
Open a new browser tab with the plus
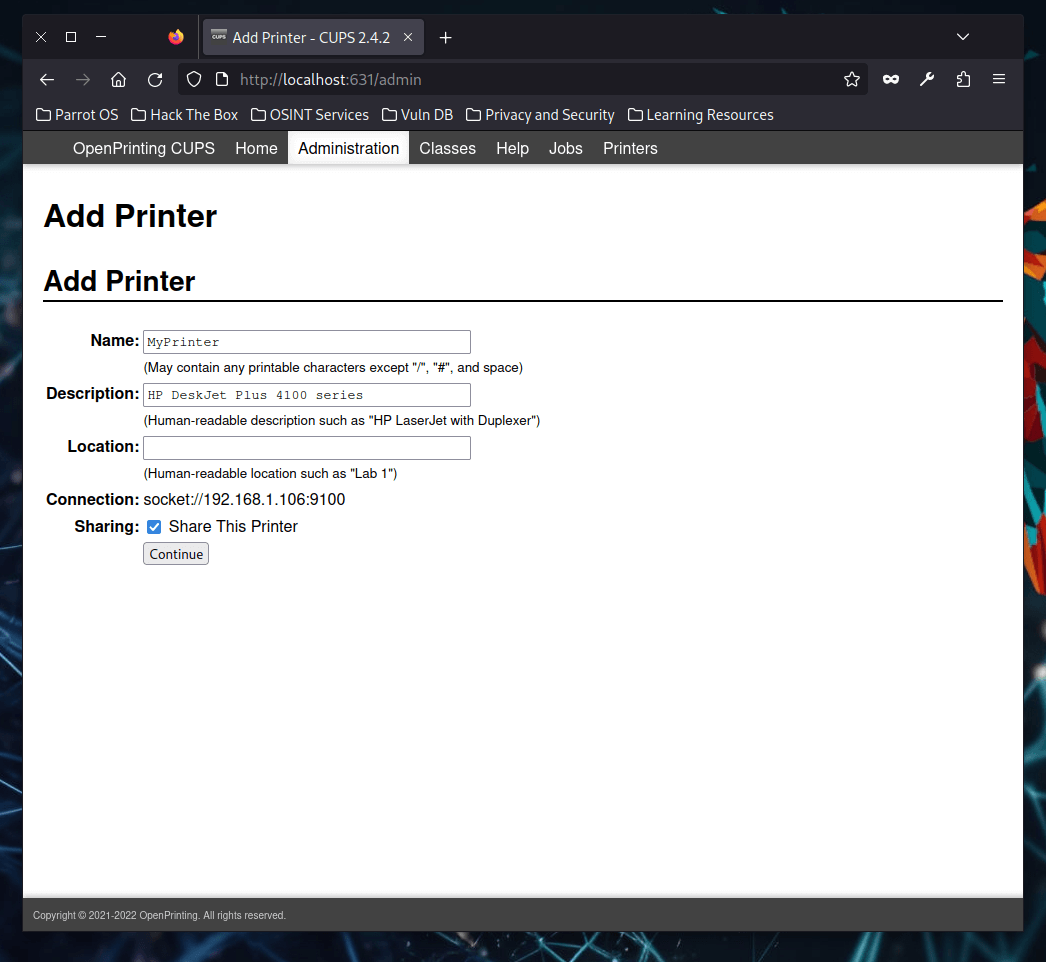coord(445,37)
